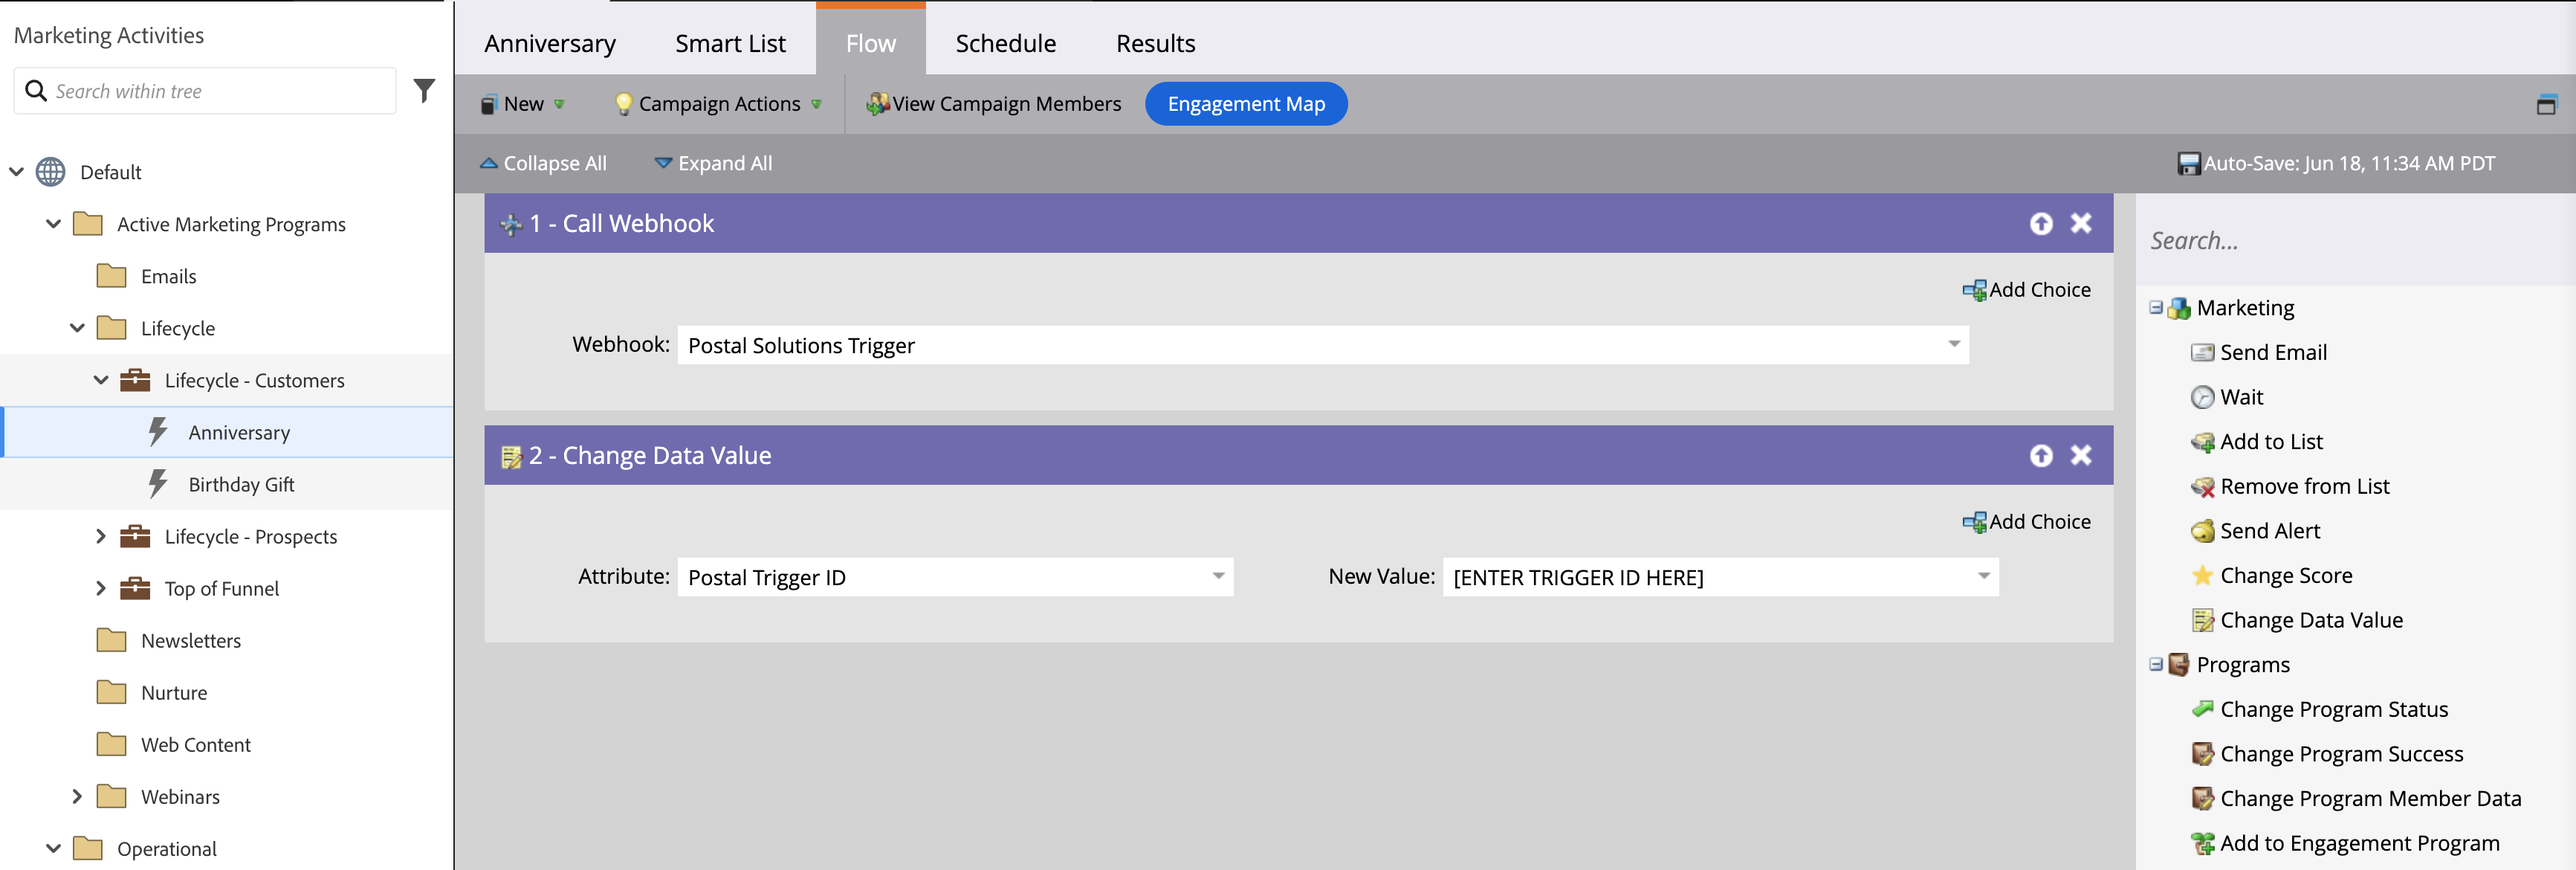
Task: Click panel restore icon at top right
Action: [x=2546, y=105]
